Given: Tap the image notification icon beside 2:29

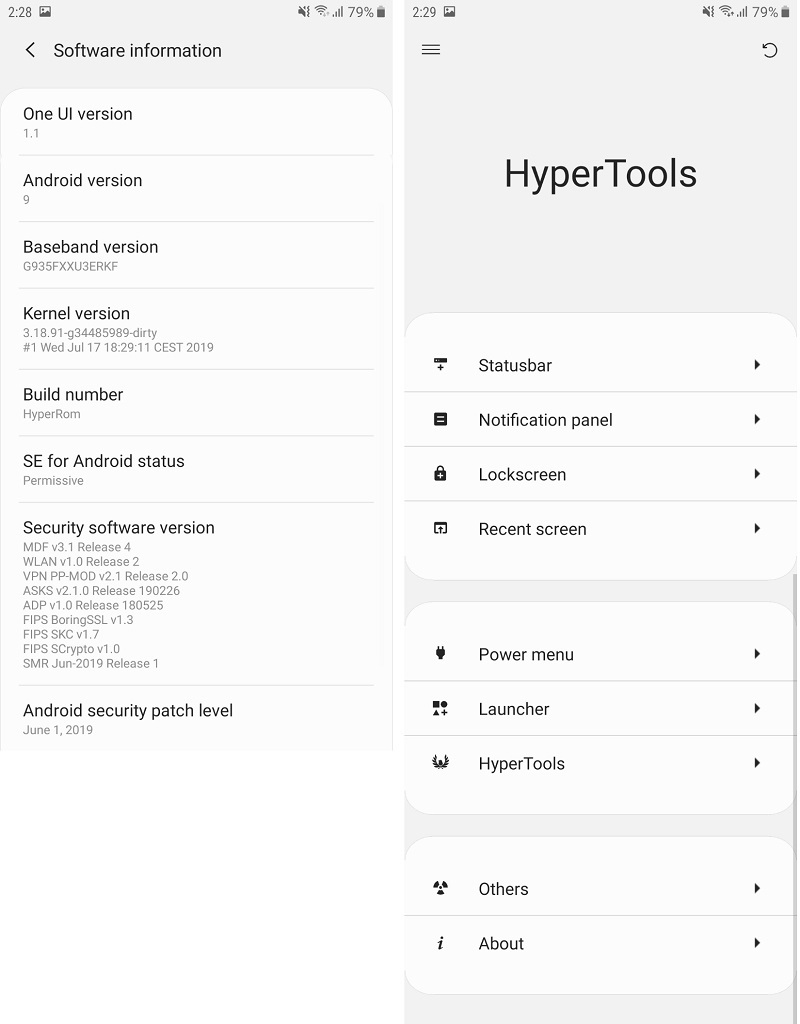Looking at the screenshot, I should pos(449,11).
